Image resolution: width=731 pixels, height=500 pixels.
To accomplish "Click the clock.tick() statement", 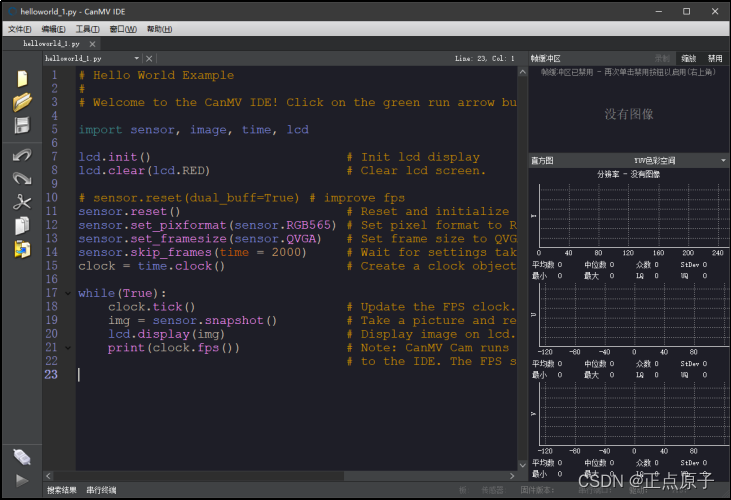I will click(x=152, y=307).
